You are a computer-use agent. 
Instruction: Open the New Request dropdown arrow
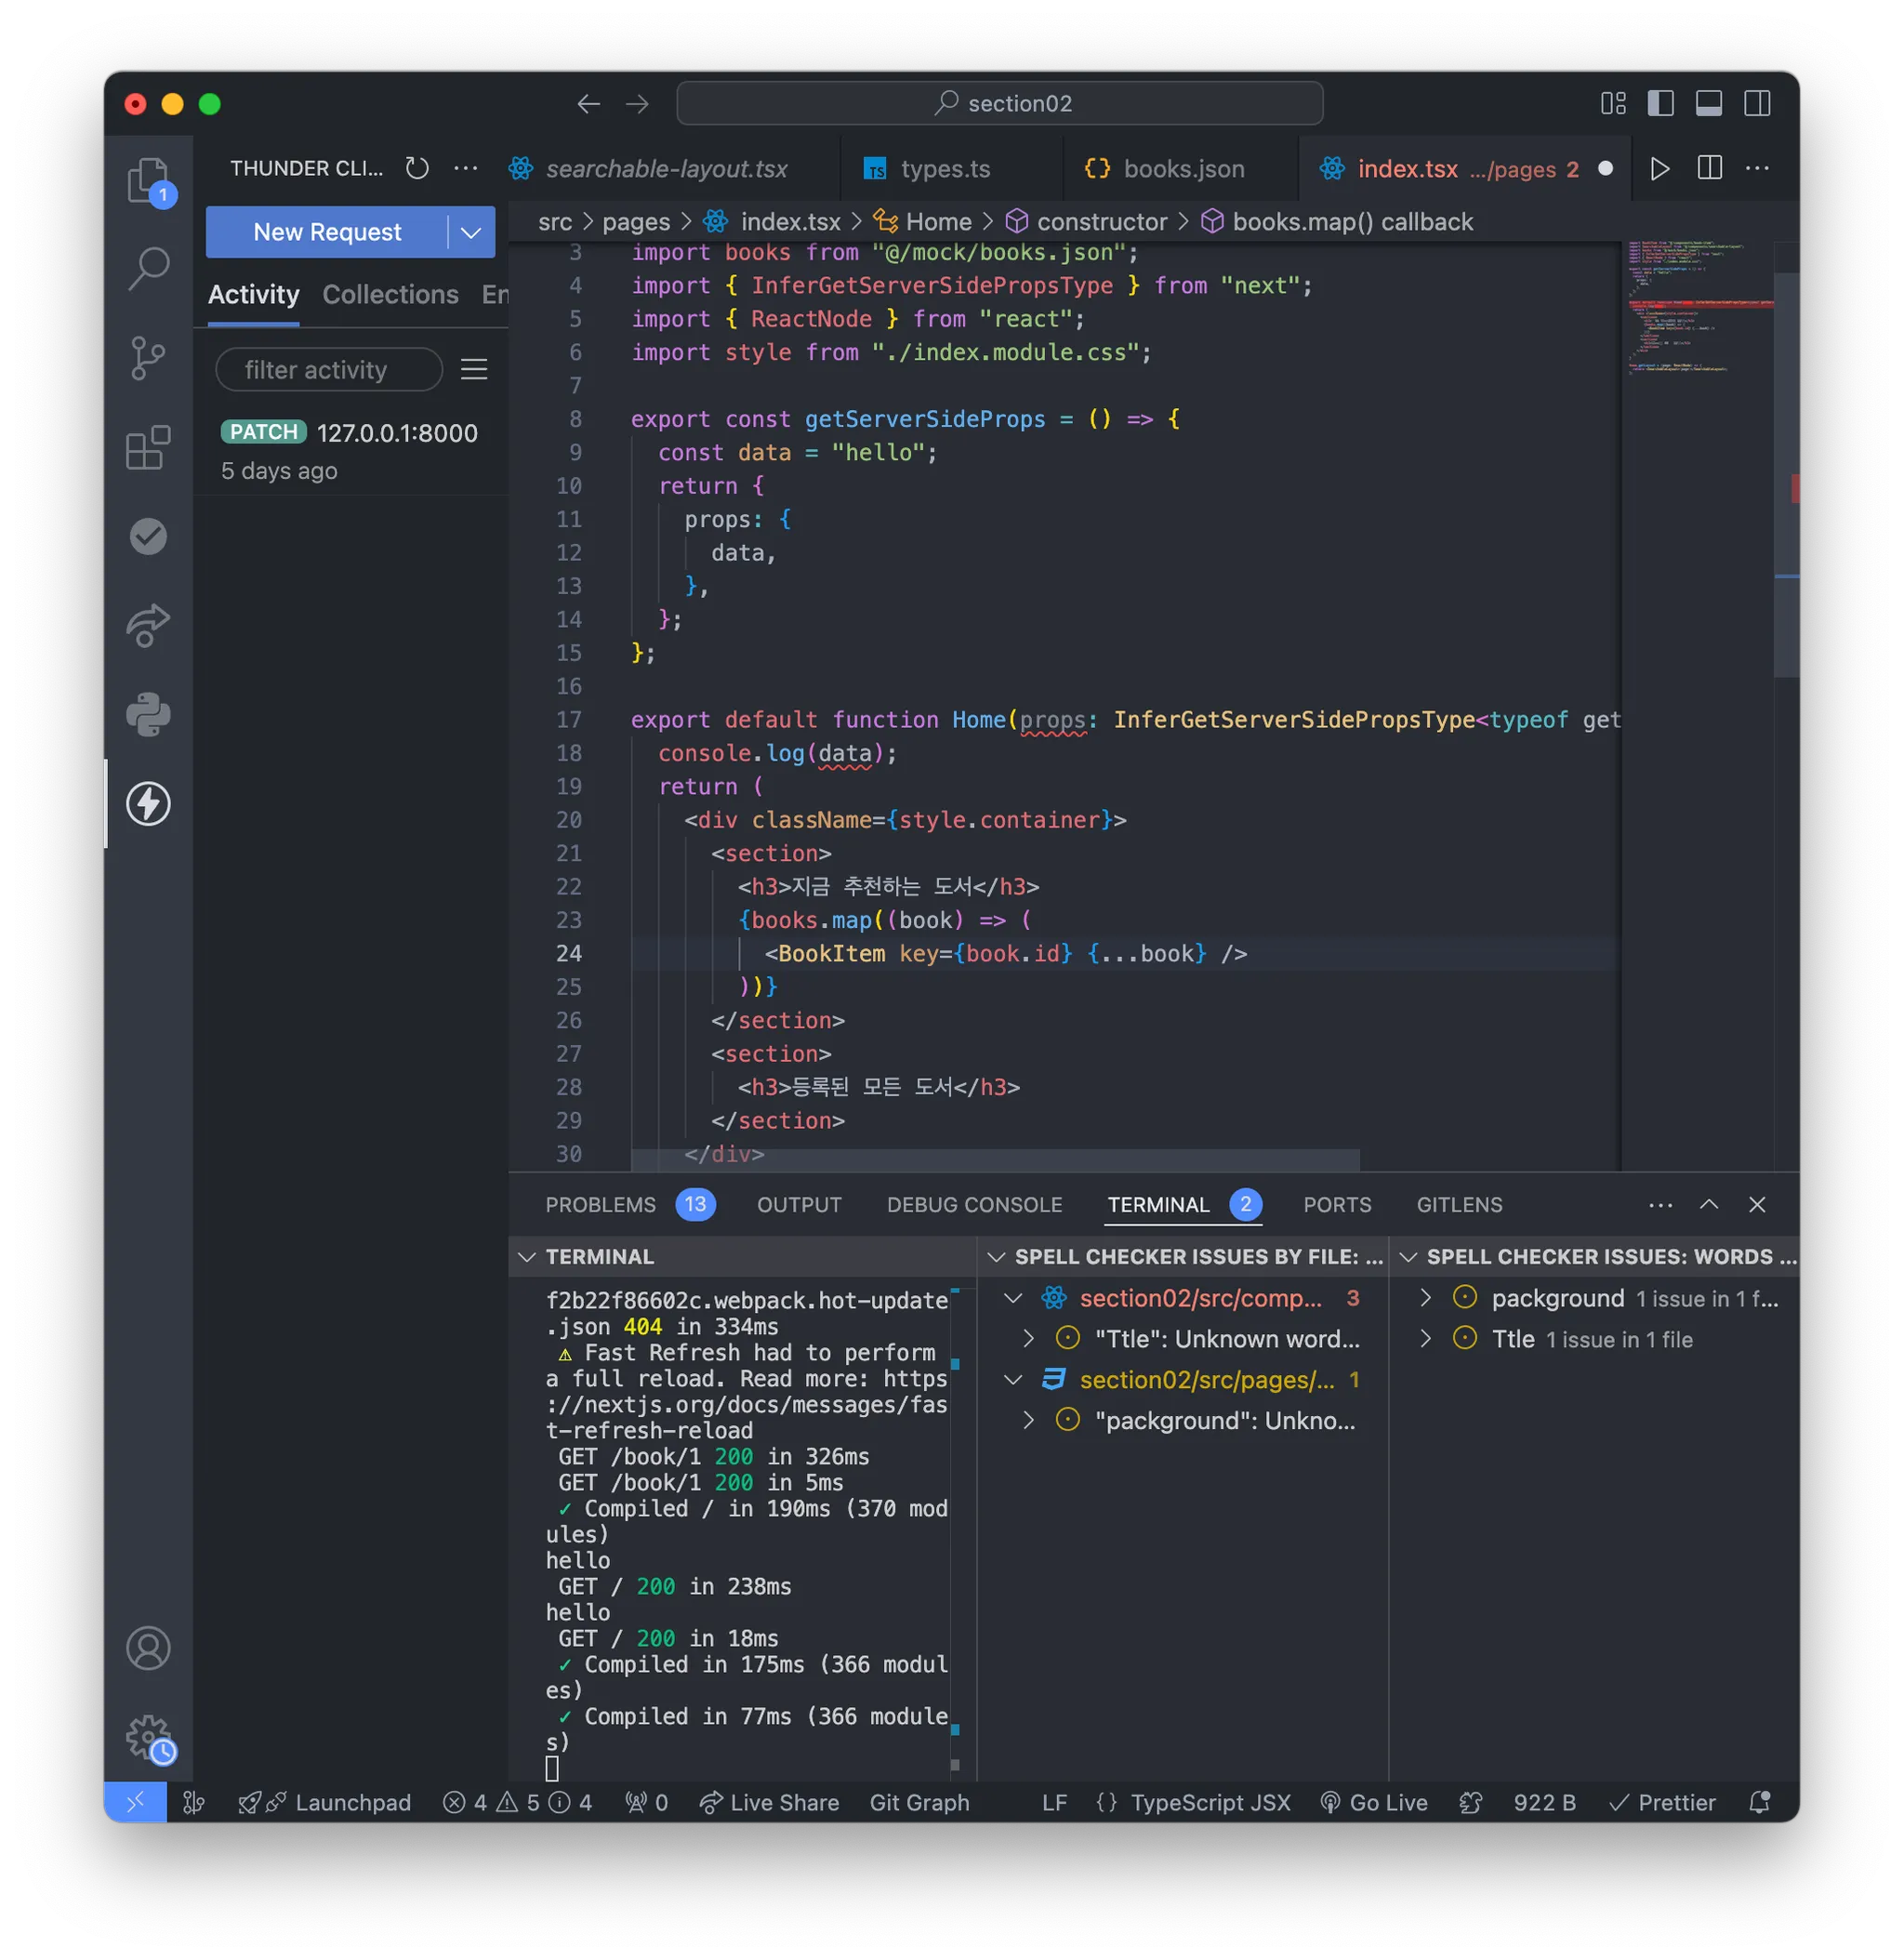click(x=471, y=232)
